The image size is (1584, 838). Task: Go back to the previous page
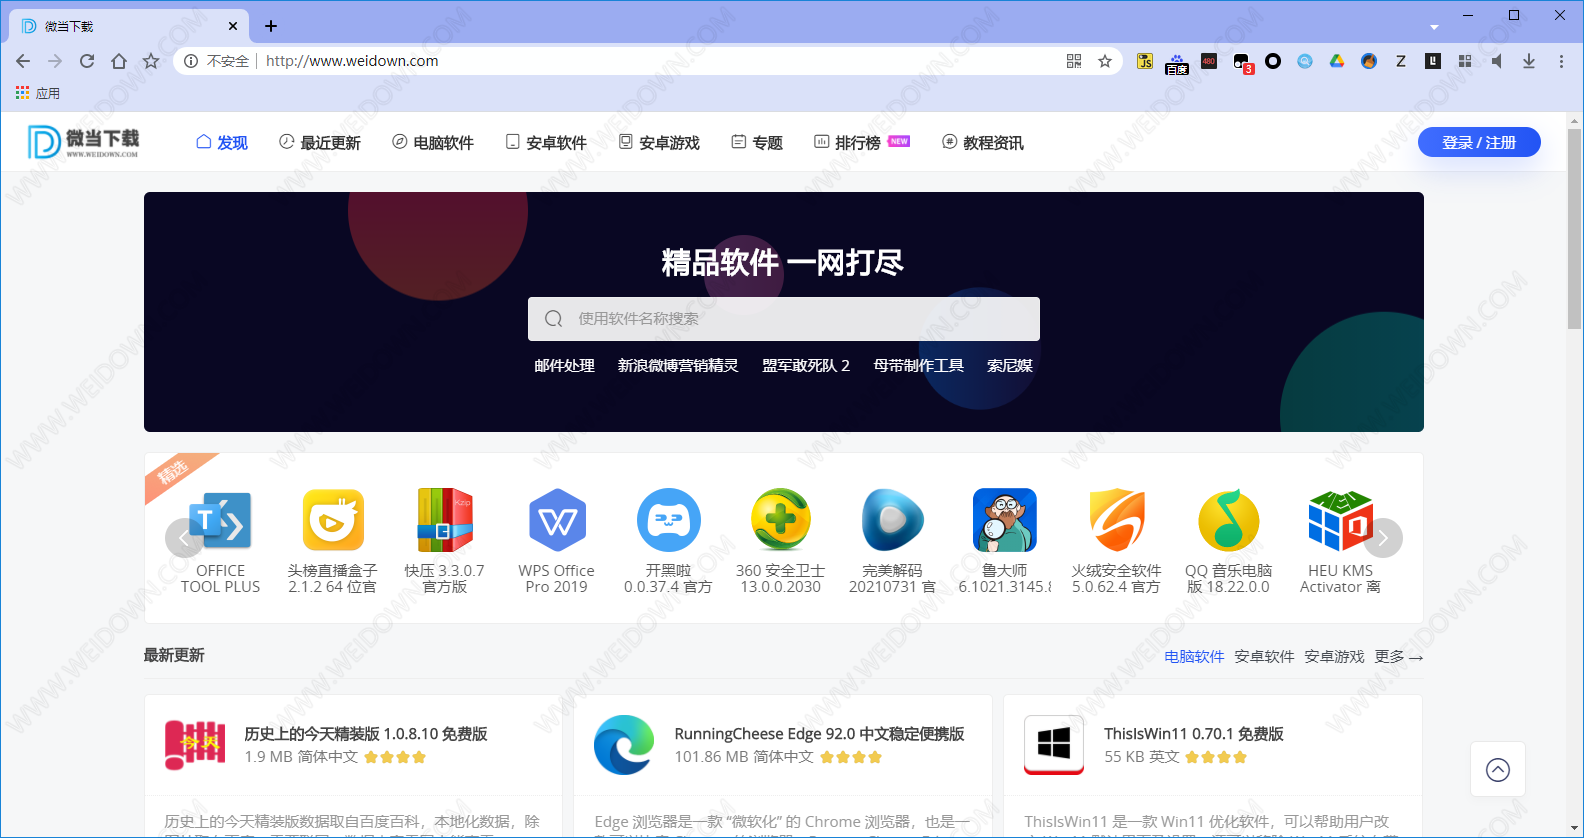click(x=23, y=61)
